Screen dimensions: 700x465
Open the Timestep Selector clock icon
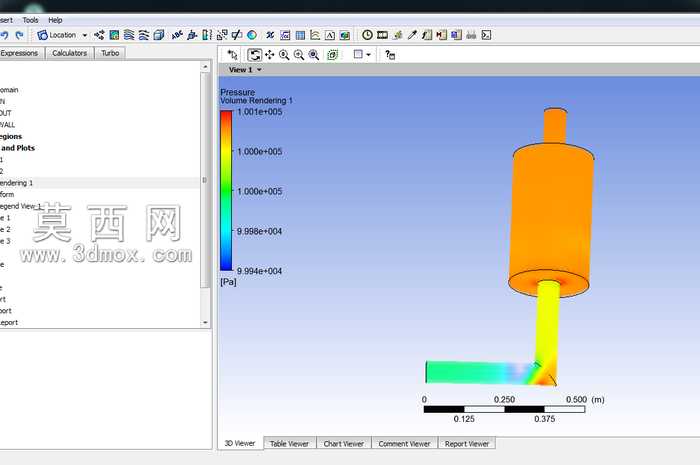click(x=367, y=35)
